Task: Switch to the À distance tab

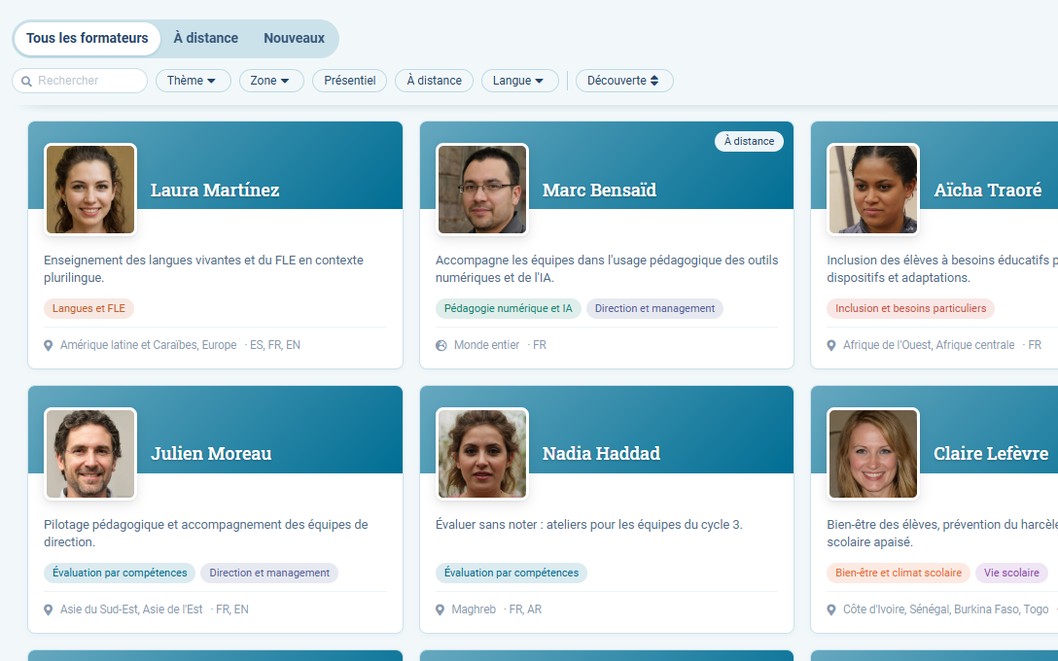Action: [206, 38]
